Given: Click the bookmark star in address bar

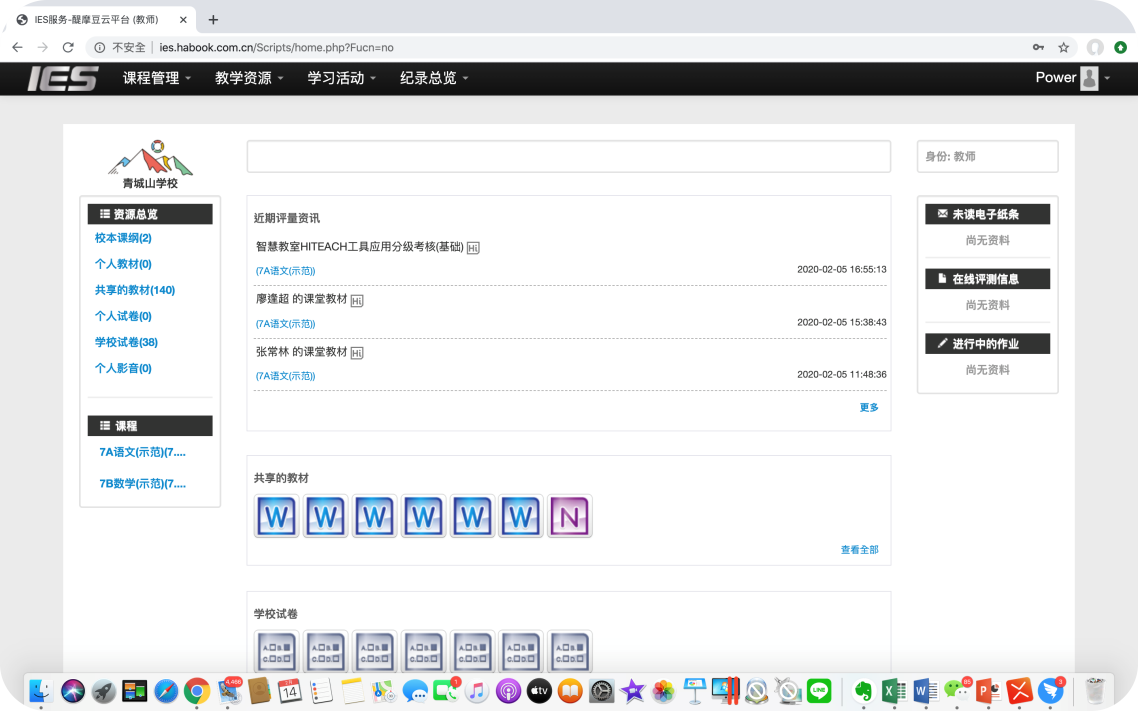Looking at the screenshot, I should [x=1064, y=47].
